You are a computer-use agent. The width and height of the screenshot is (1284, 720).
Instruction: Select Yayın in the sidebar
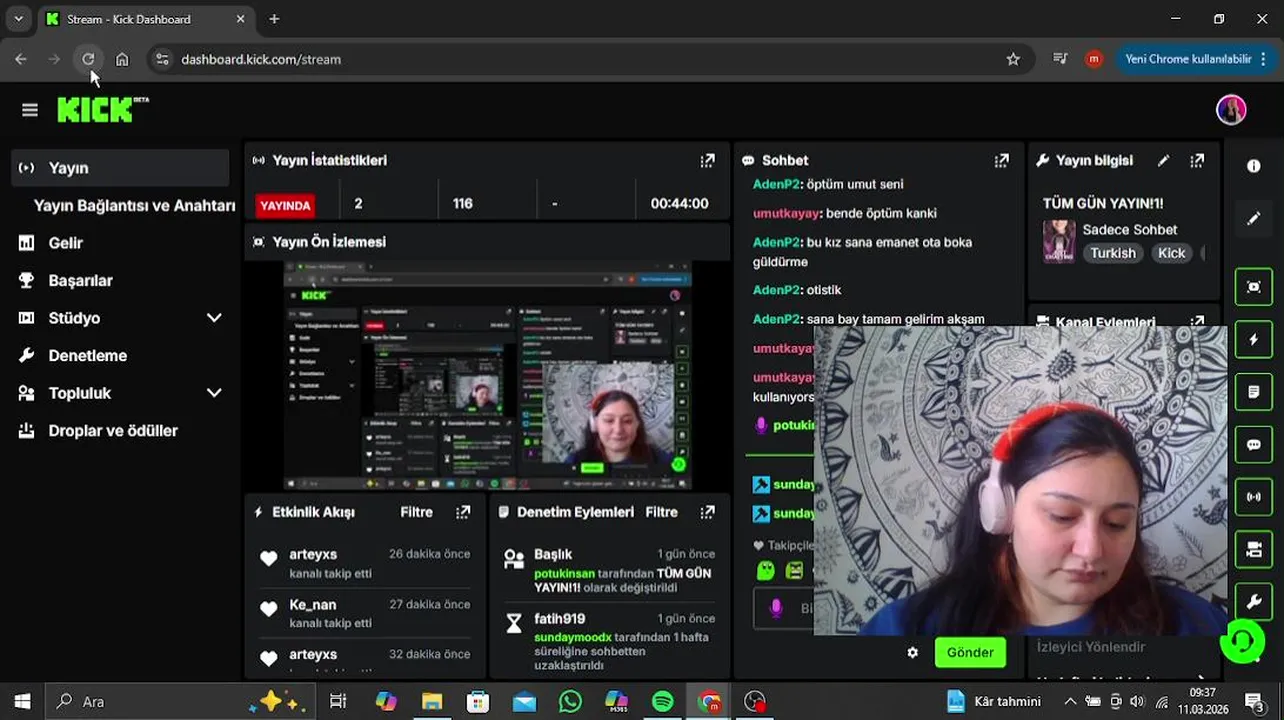[120, 168]
